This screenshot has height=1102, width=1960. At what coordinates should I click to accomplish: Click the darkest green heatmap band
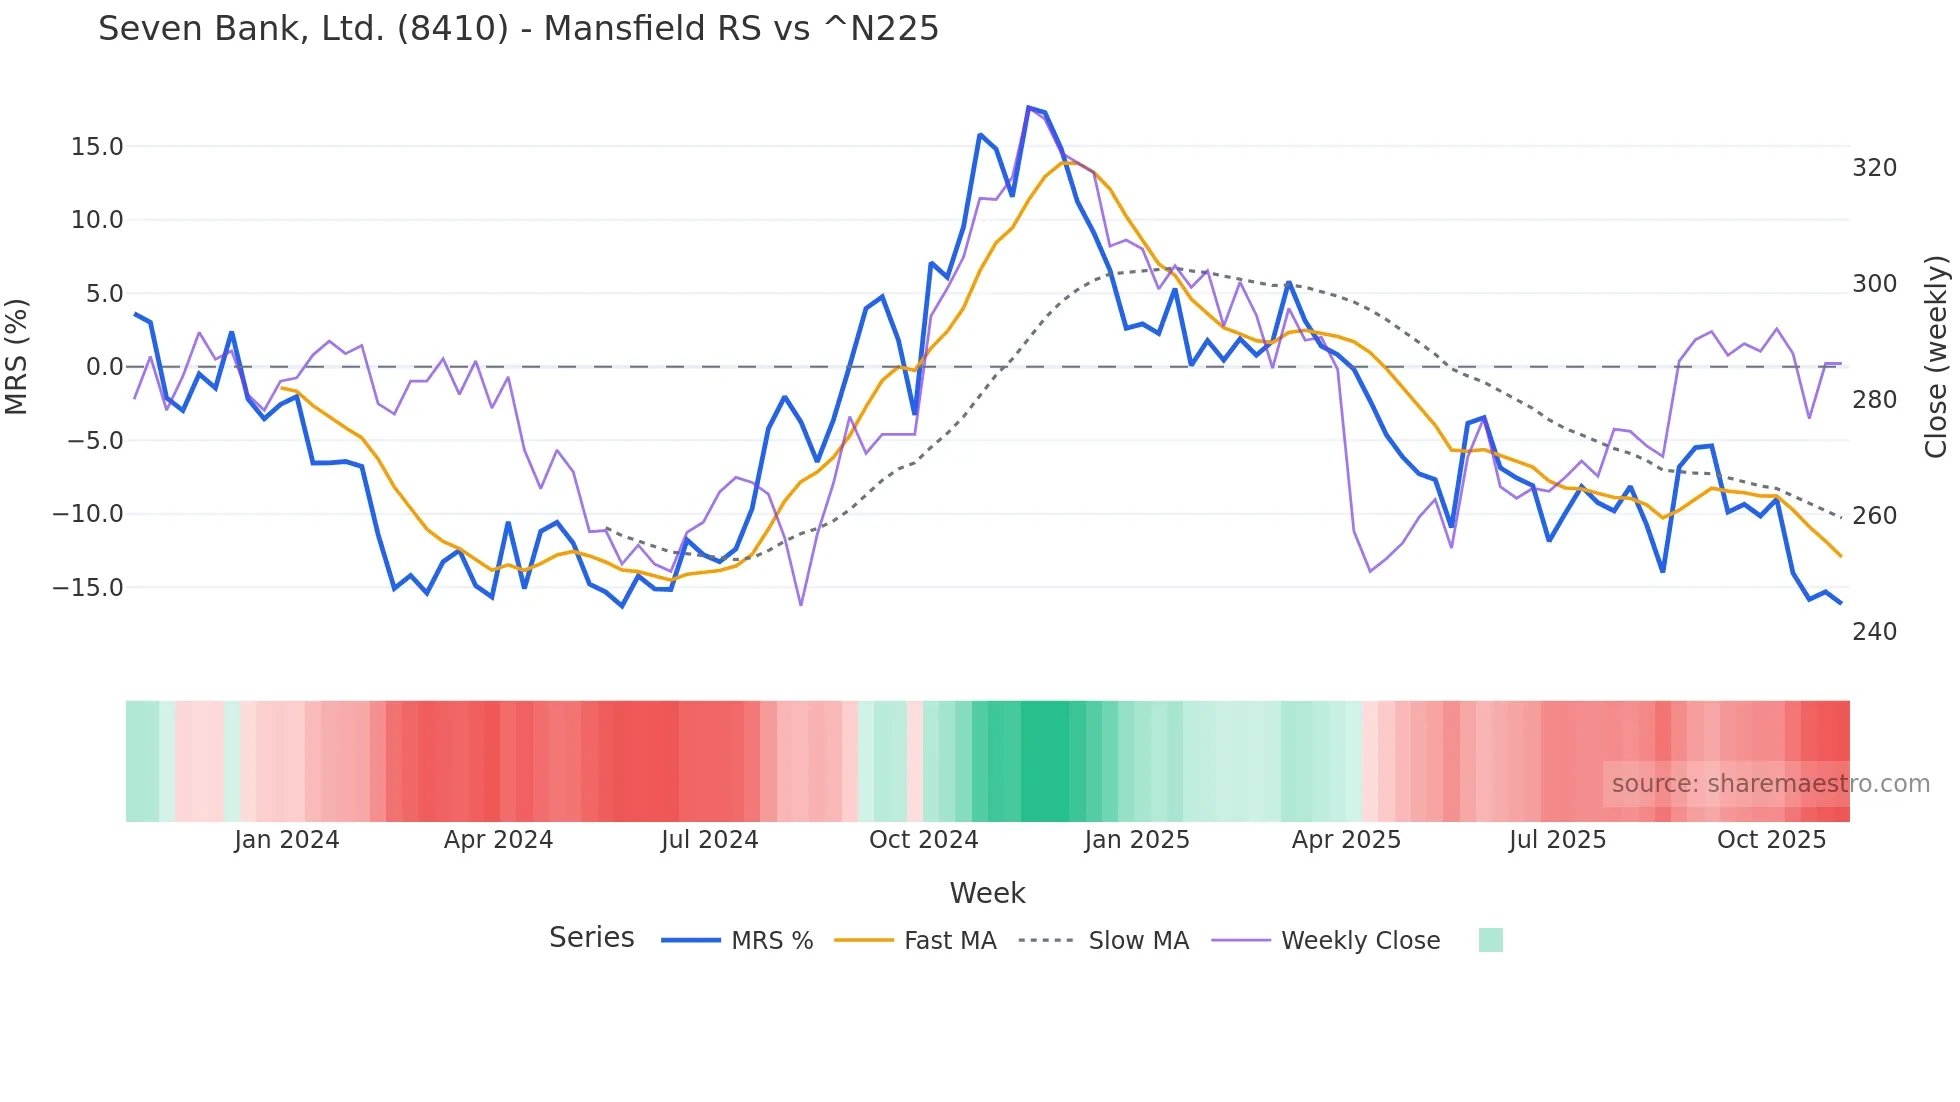1045,761
